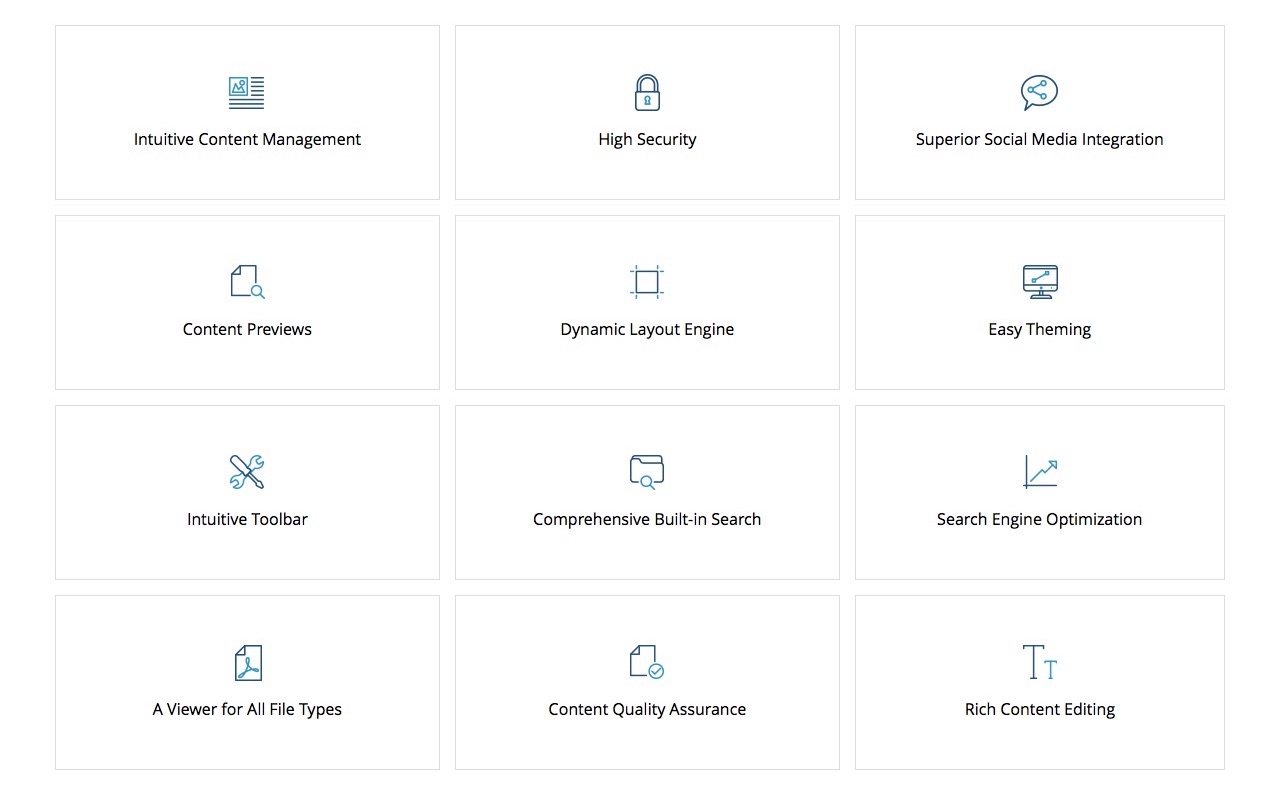Select the Dynamic Layout Engine label
Viewport: 1280px width, 789px height.
[x=647, y=330]
